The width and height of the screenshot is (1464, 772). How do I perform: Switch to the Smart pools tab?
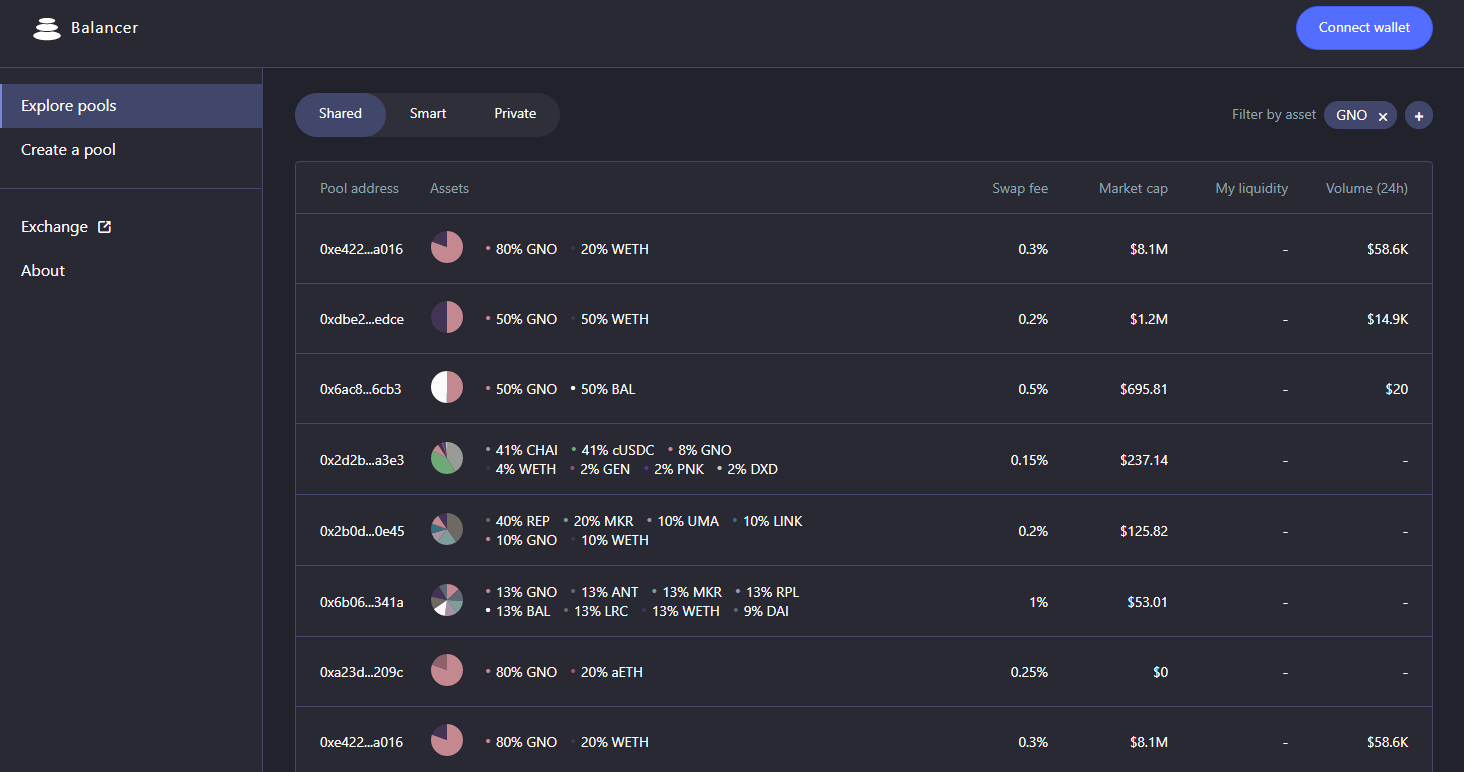point(428,114)
